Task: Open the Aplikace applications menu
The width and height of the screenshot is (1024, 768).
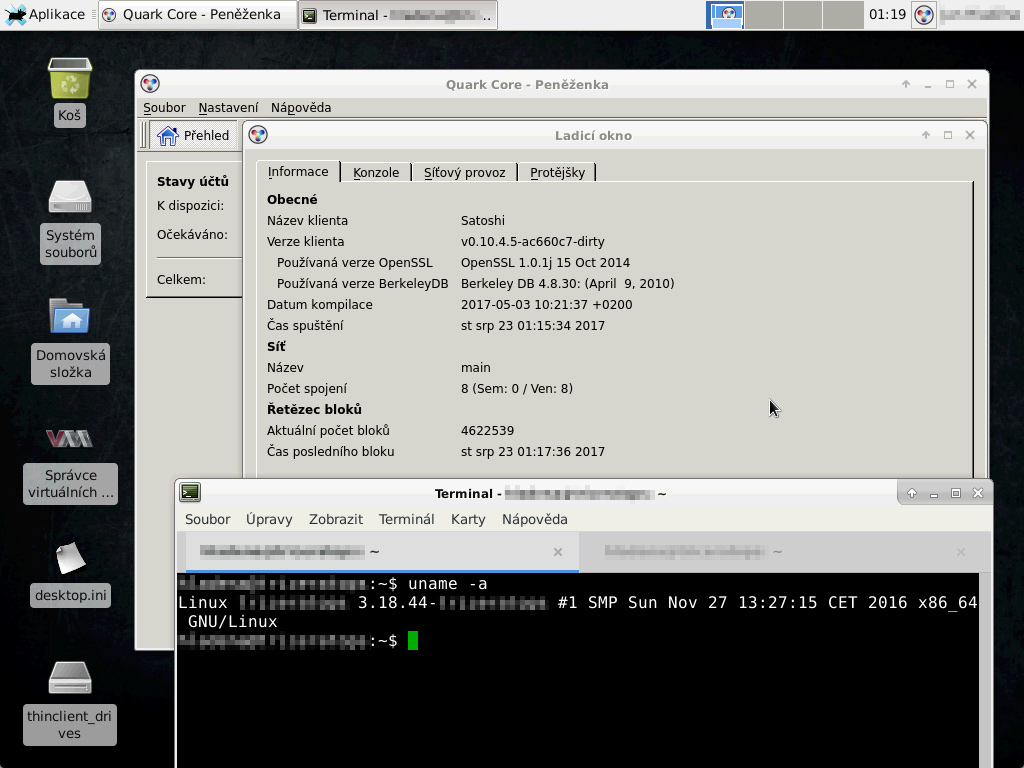Action: [46, 14]
